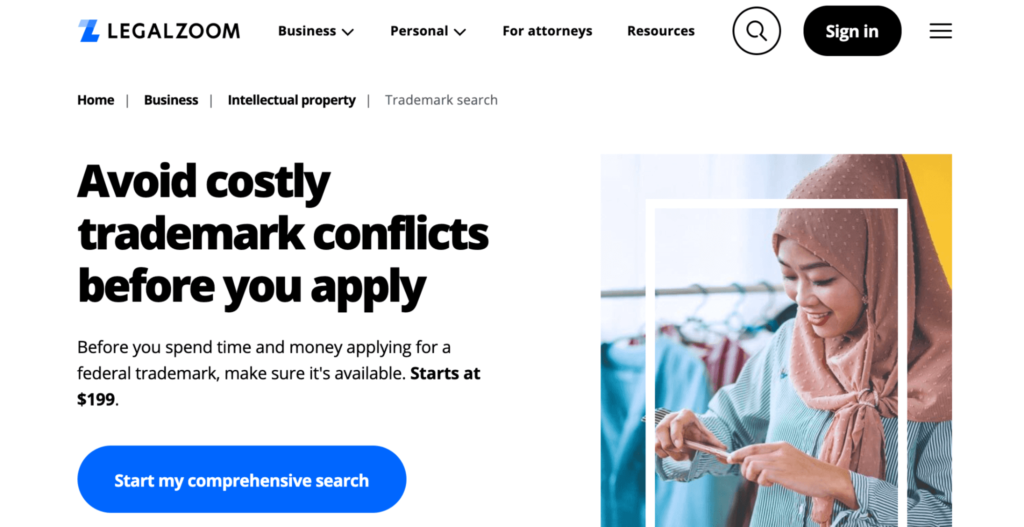The width and height of the screenshot is (1024, 527).
Task: Open the Business navigation menu
Action: [316, 31]
